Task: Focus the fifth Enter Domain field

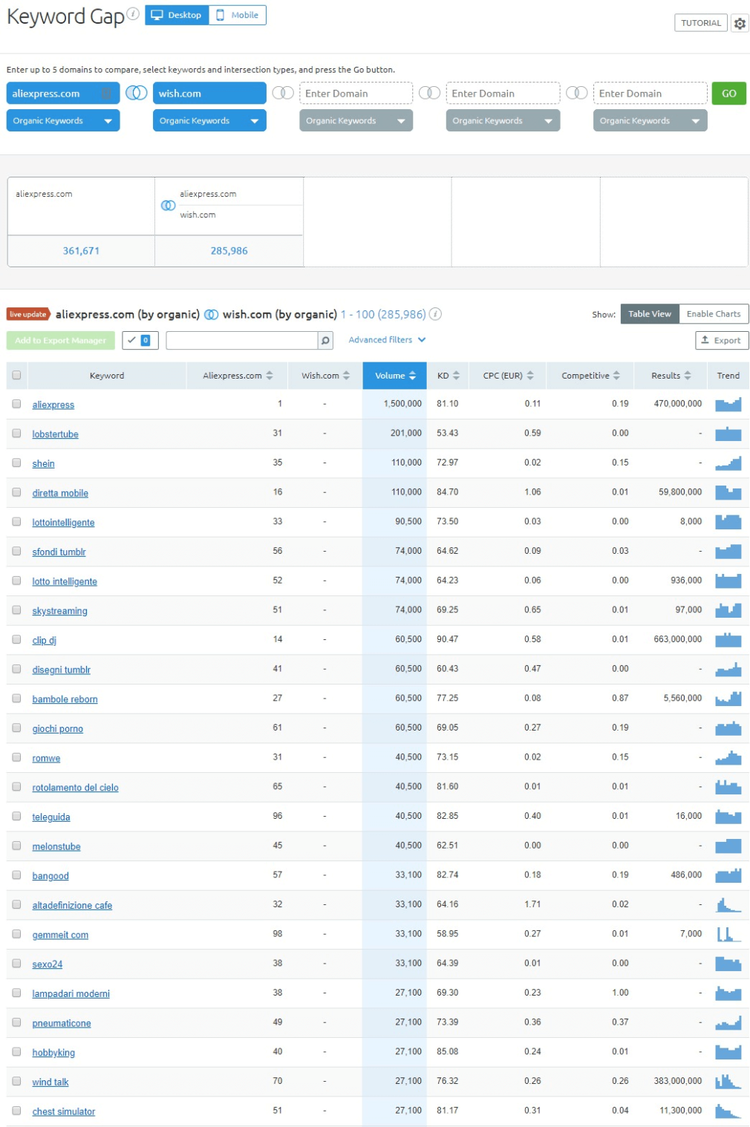Action: pyautogui.click(x=650, y=93)
